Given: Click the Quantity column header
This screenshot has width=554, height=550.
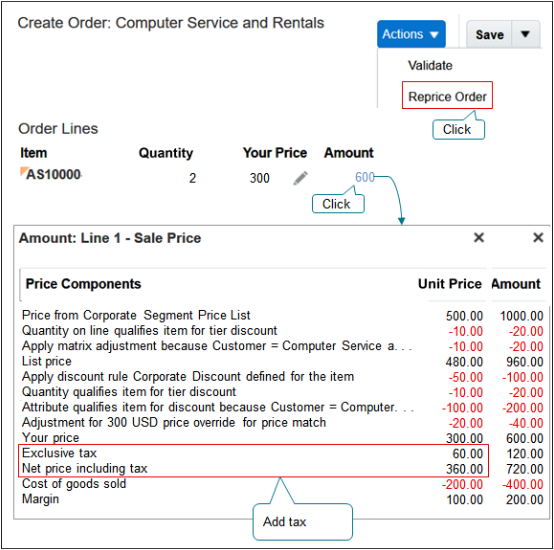Looking at the screenshot, I should (x=166, y=153).
